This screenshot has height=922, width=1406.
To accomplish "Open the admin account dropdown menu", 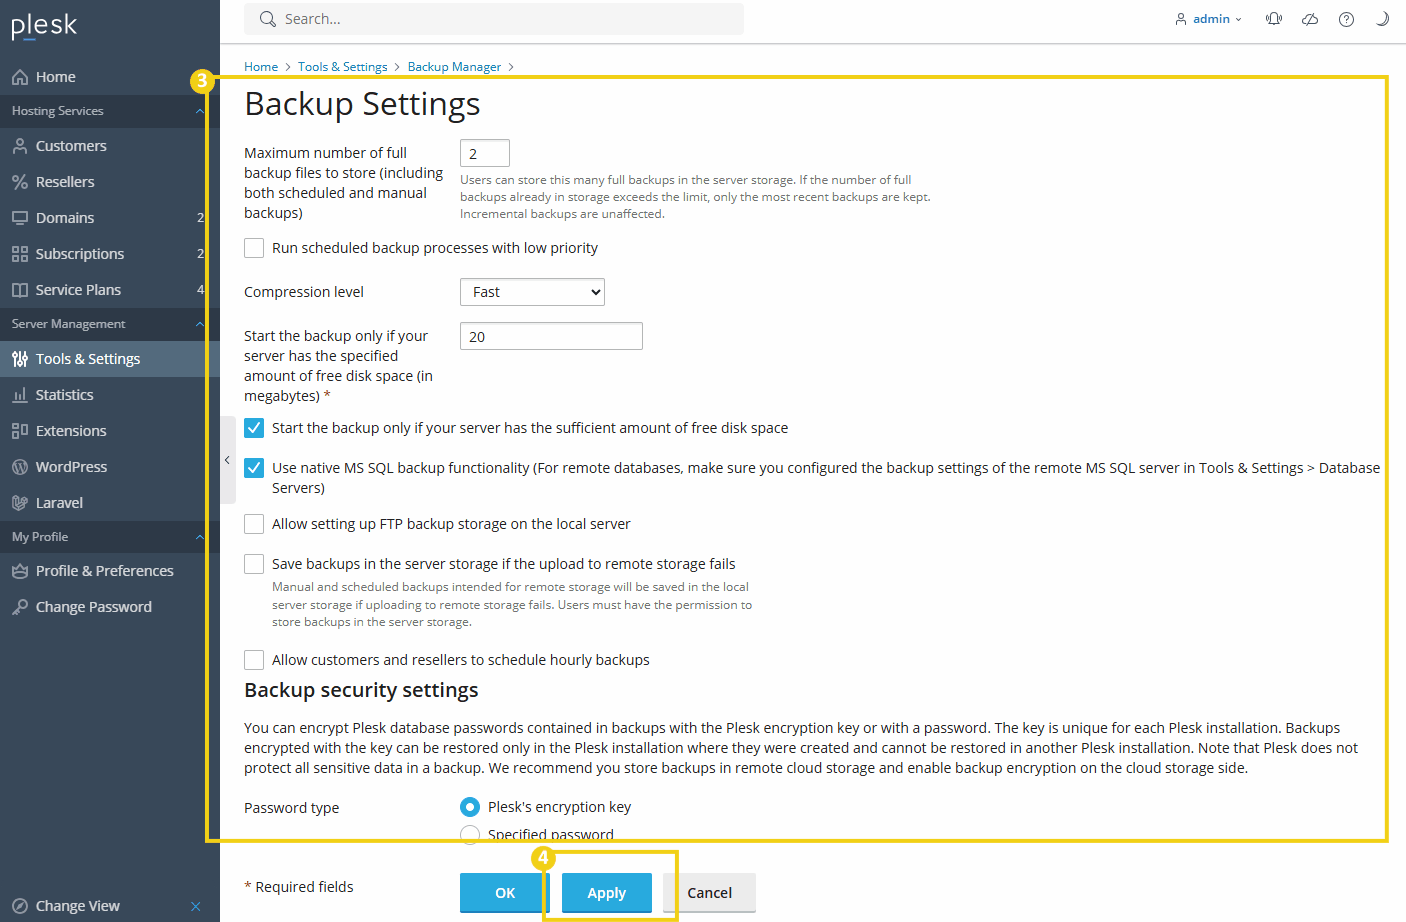I will point(1209,19).
